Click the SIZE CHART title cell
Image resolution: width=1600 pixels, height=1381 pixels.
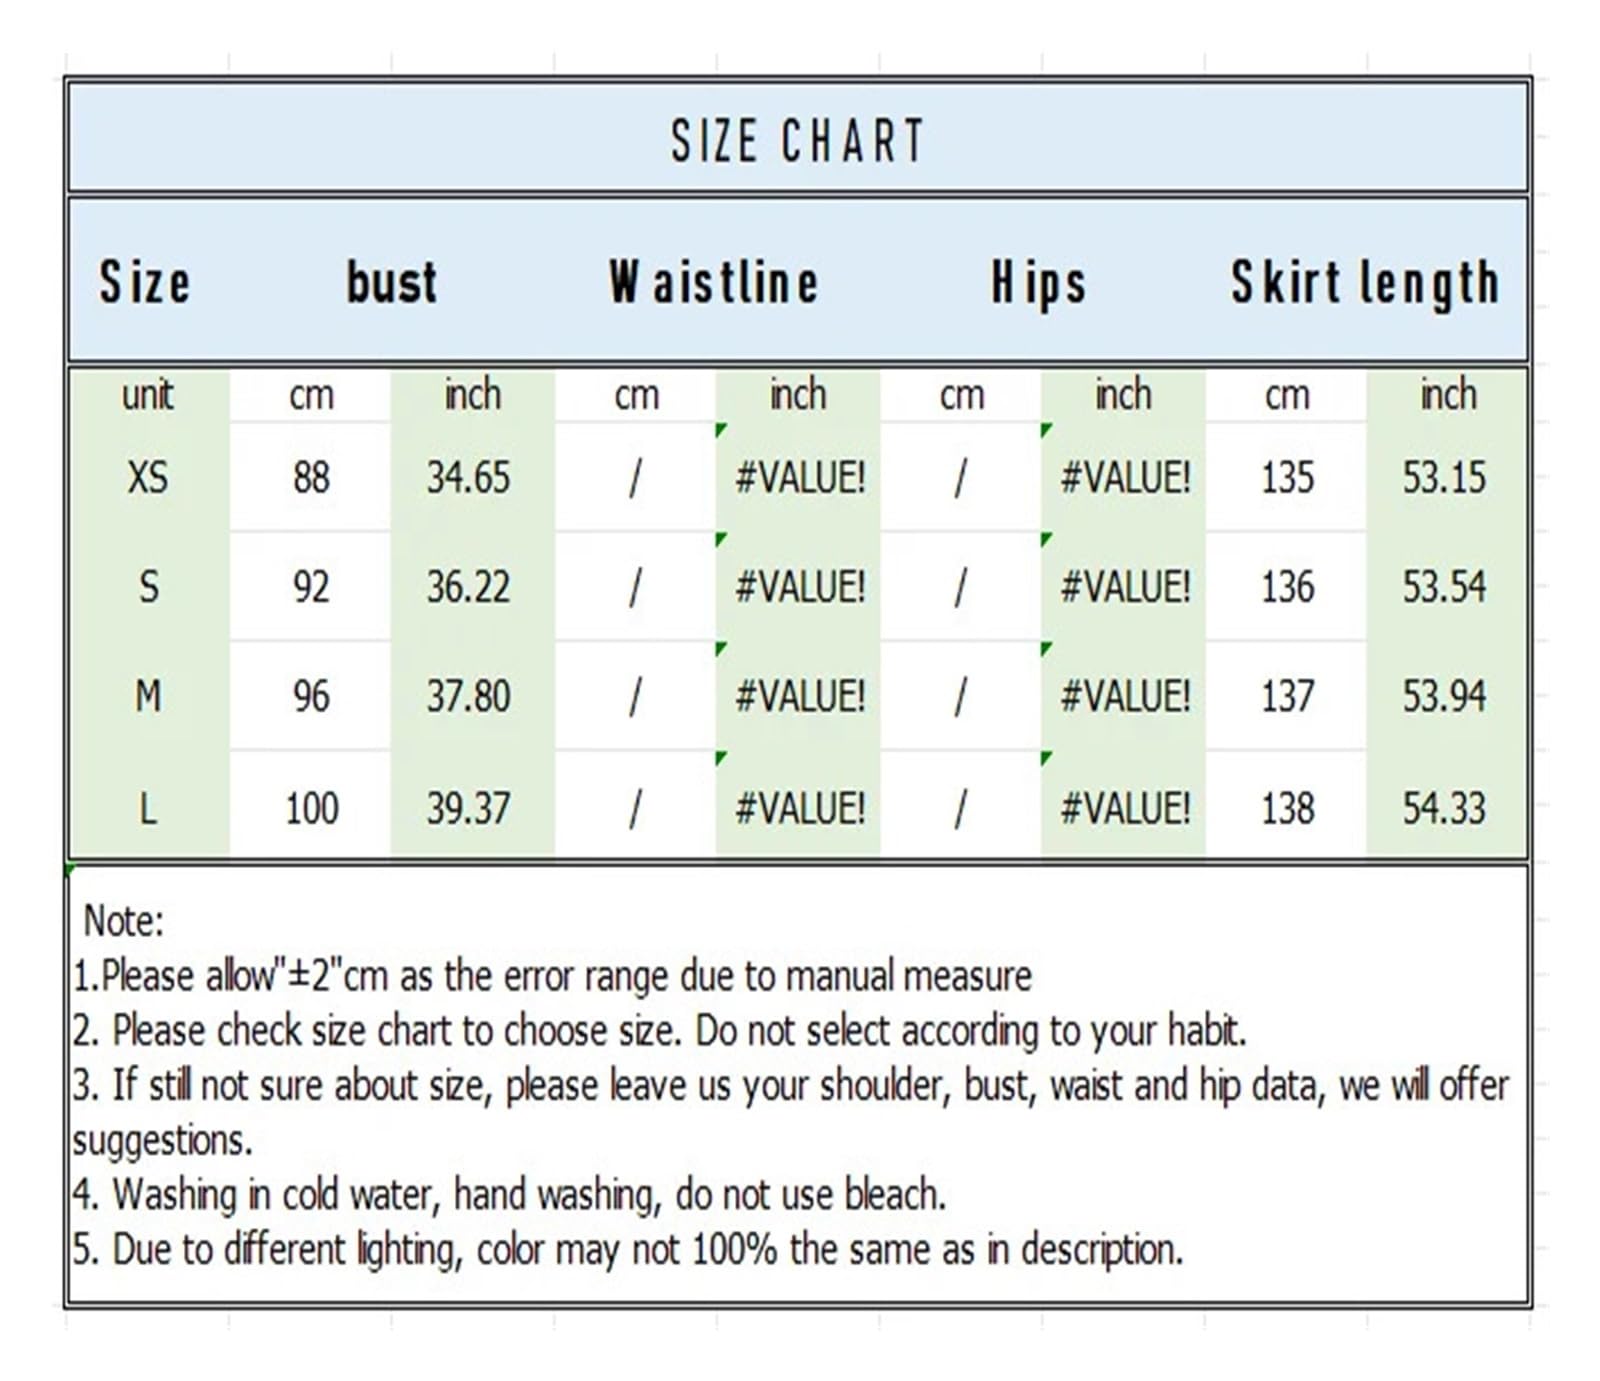tap(797, 139)
